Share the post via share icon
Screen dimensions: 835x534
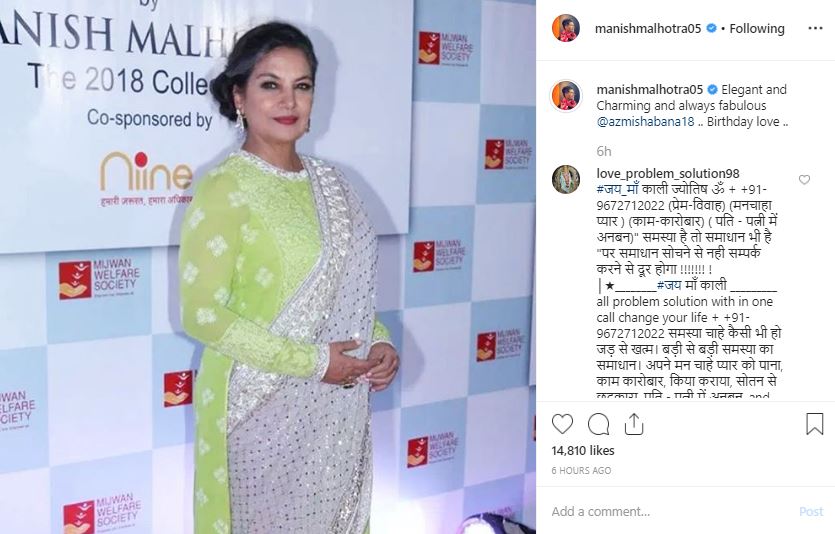[x=634, y=424]
